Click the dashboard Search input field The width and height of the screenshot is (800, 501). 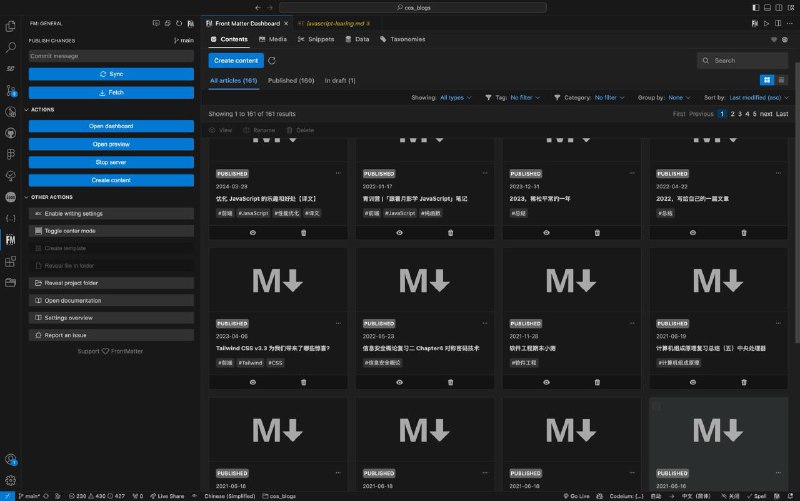742,60
